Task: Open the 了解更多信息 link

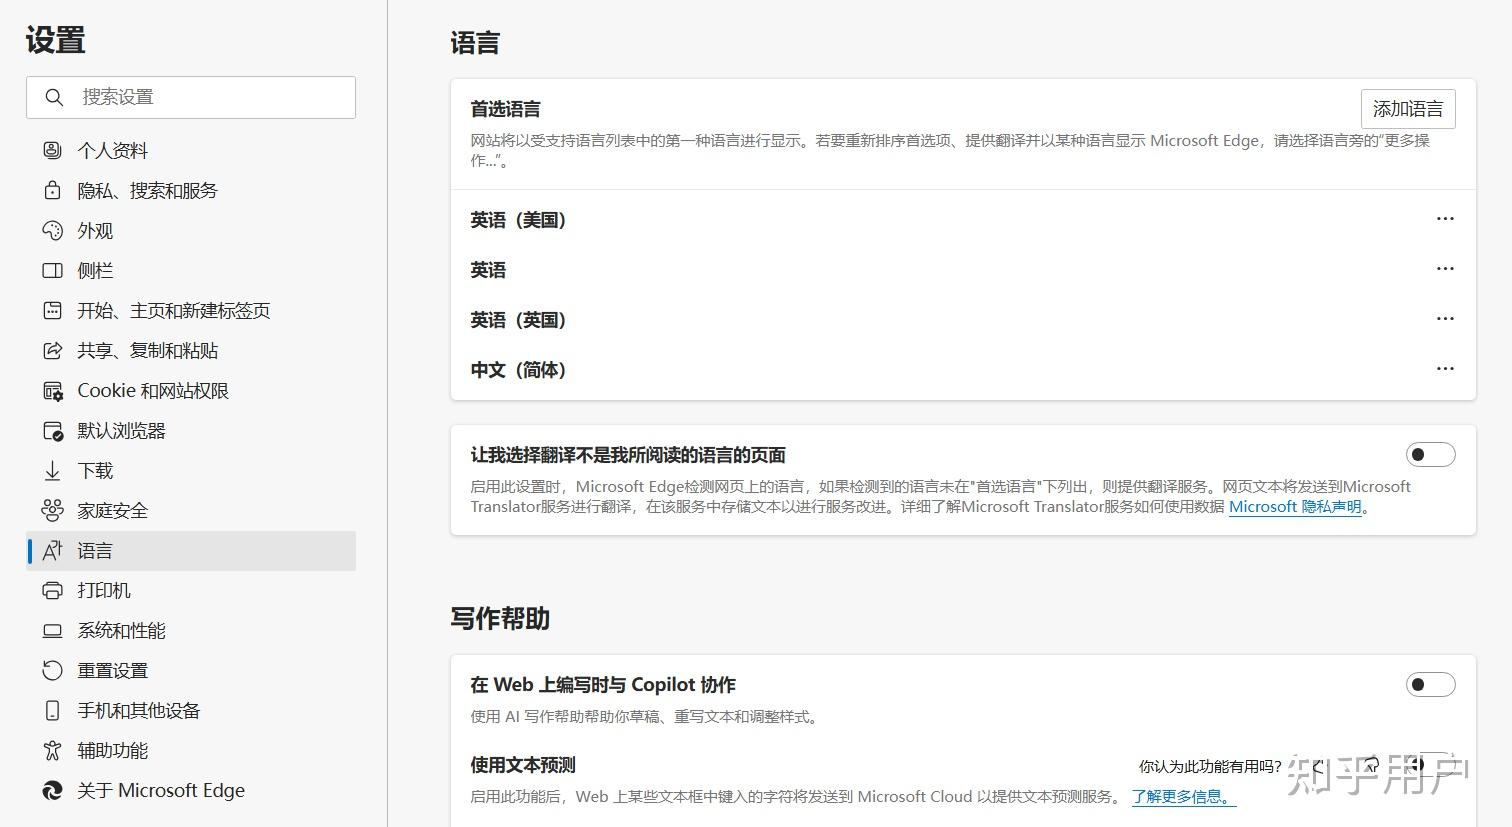Action: [1184, 797]
